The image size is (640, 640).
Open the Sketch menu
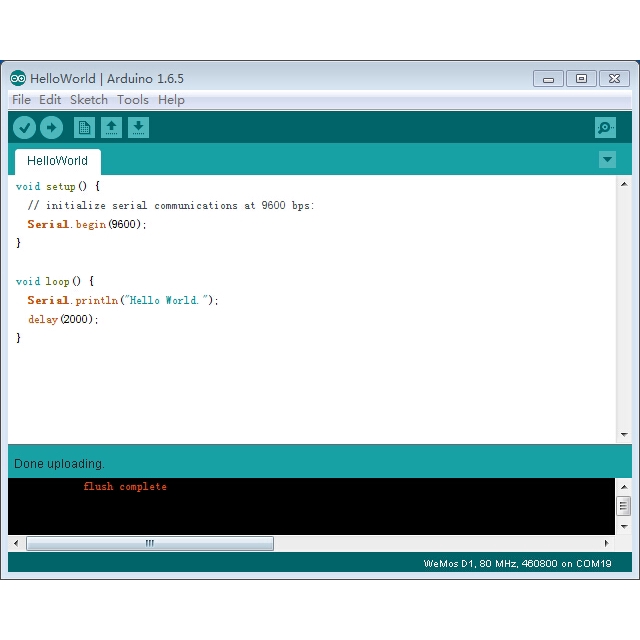[89, 100]
